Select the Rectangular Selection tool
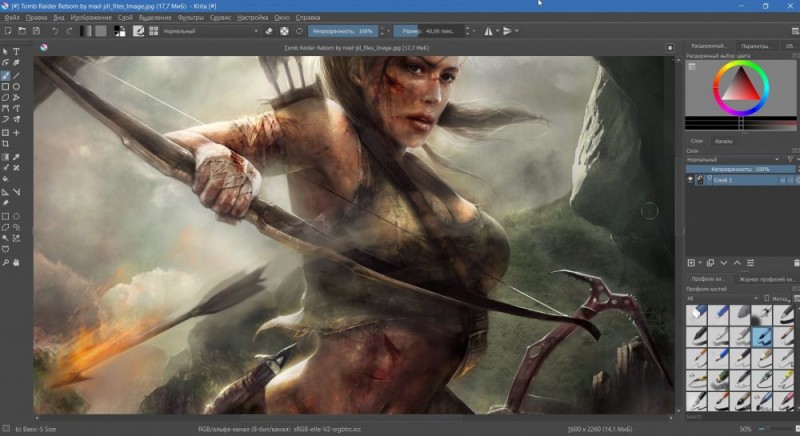800x436 pixels. click(5, 216)
